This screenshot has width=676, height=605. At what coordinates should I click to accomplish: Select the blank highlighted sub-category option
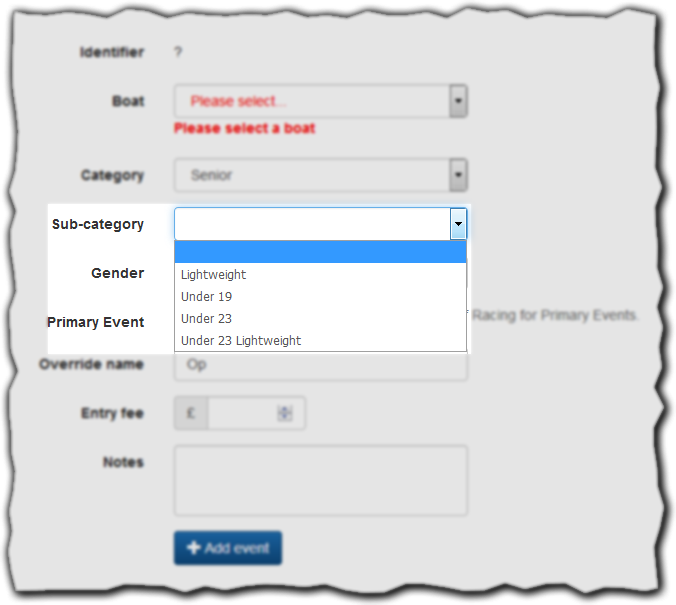[x=320, y=252]
